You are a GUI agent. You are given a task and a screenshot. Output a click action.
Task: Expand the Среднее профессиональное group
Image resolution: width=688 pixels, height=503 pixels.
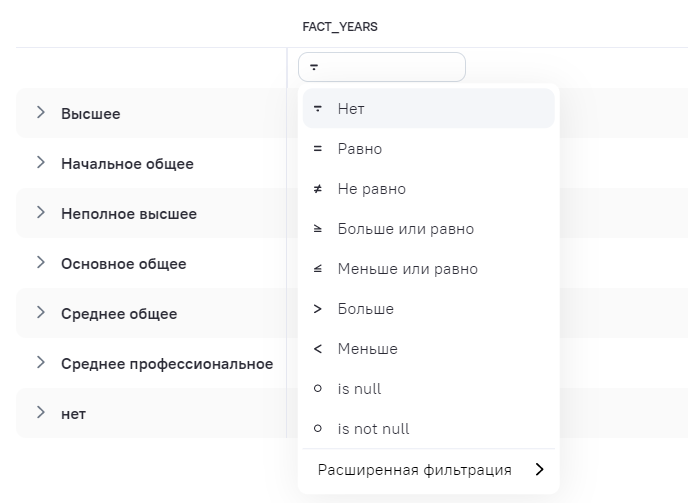41,363
